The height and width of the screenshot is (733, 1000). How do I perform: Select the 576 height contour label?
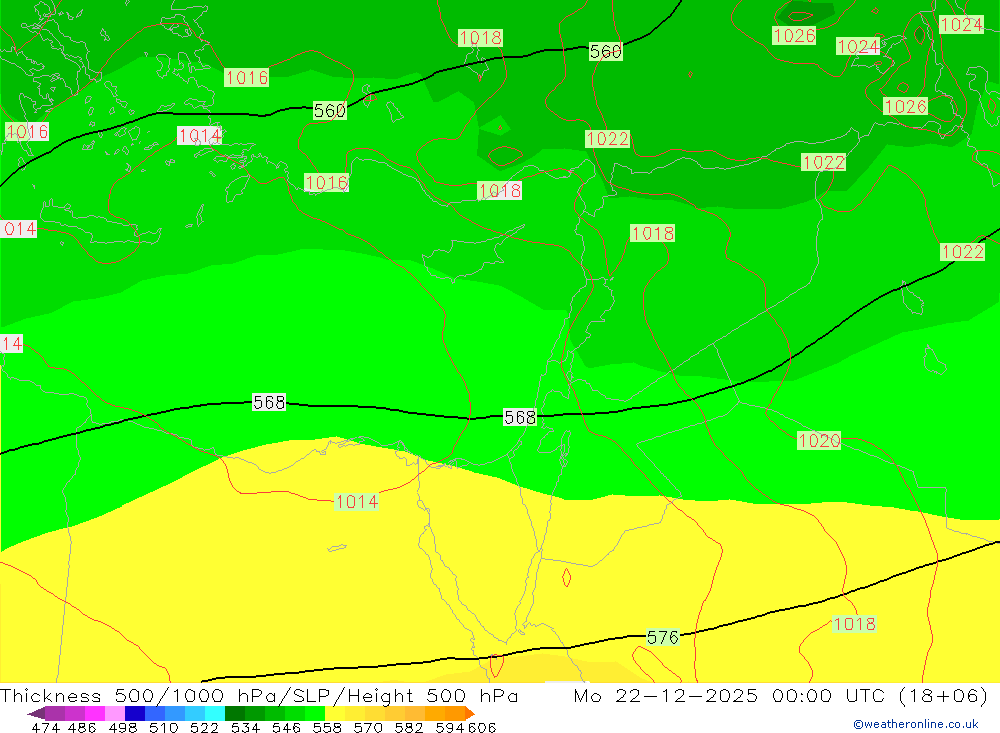pyautogui.click(x=663, y=637)
